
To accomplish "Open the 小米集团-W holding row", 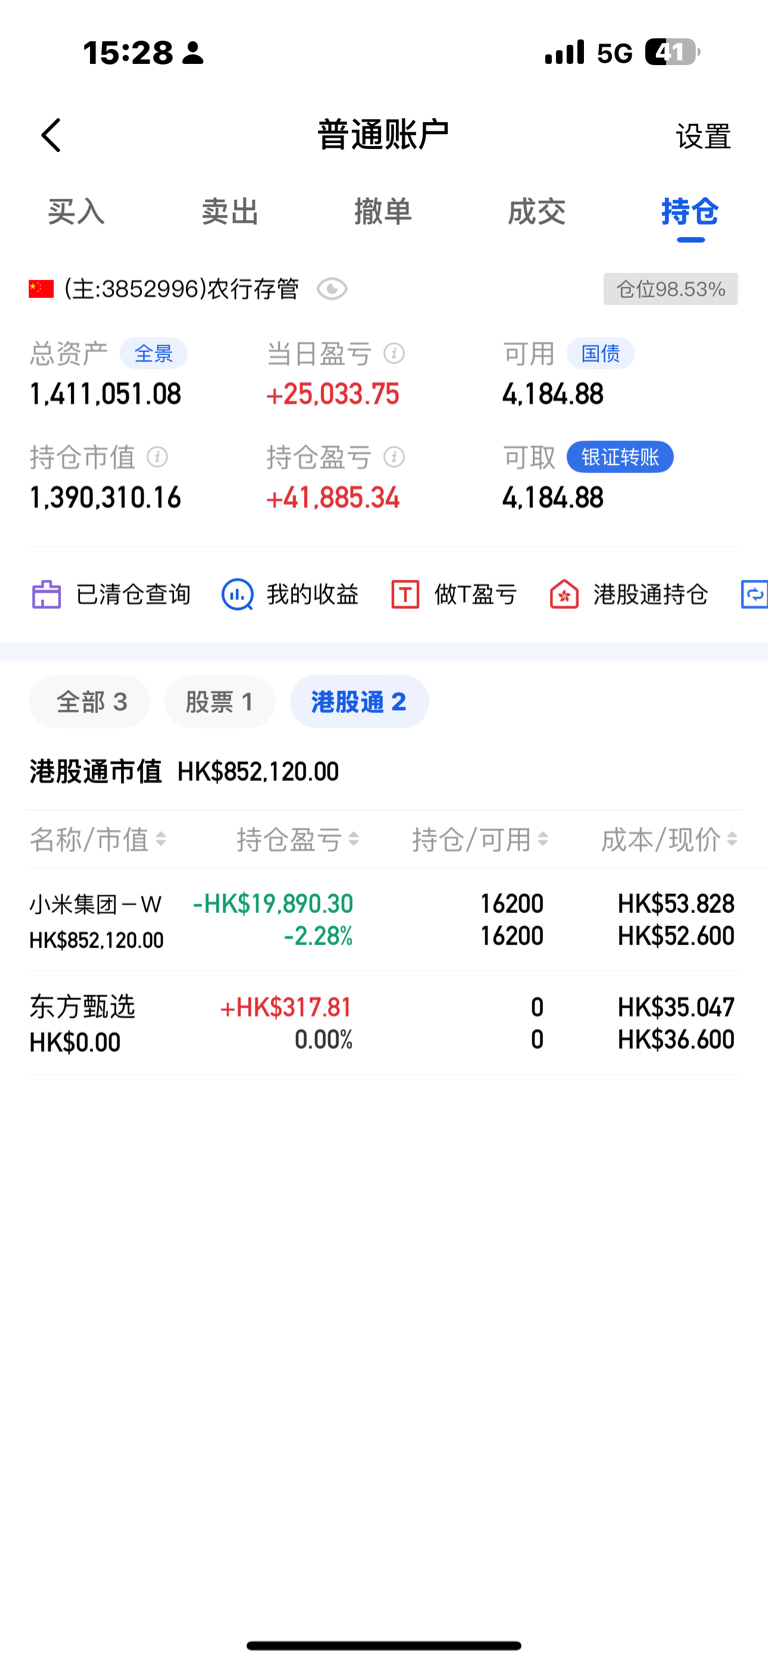I will pos(384,920).
